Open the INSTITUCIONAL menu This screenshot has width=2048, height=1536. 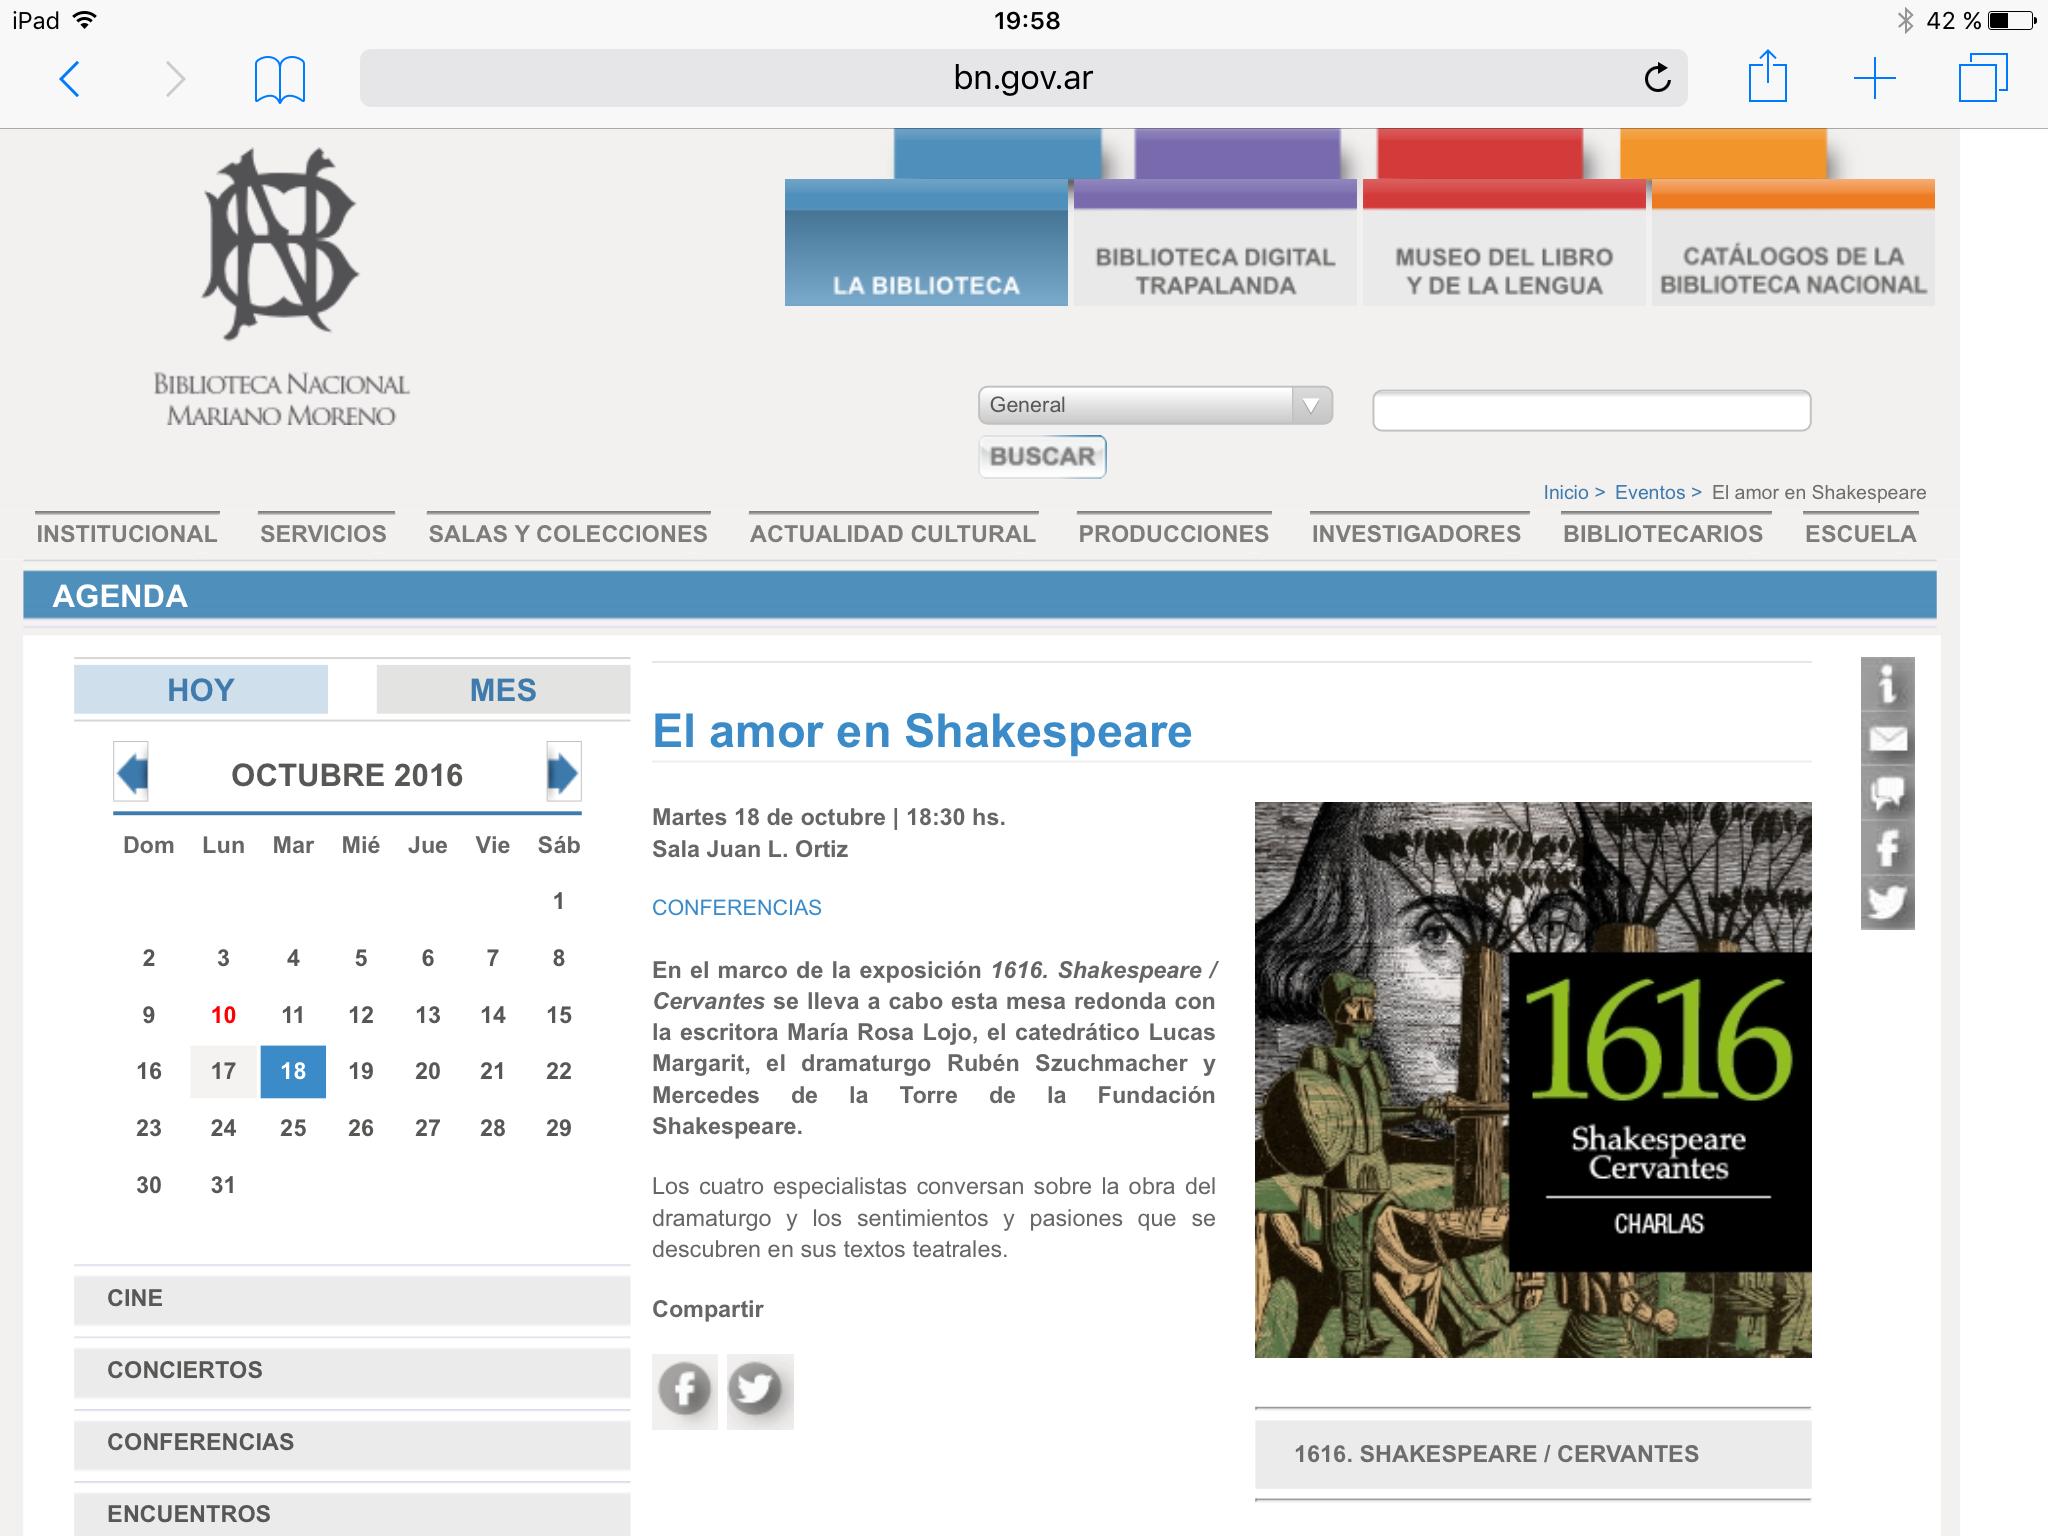pyautogui.click(x=127, y=533)
